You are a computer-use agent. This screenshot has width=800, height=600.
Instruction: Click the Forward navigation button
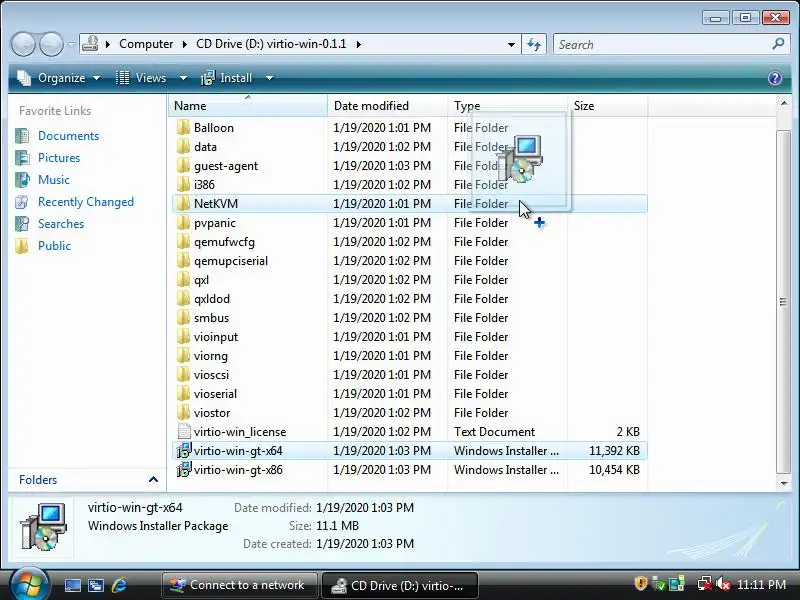(52, 44)
